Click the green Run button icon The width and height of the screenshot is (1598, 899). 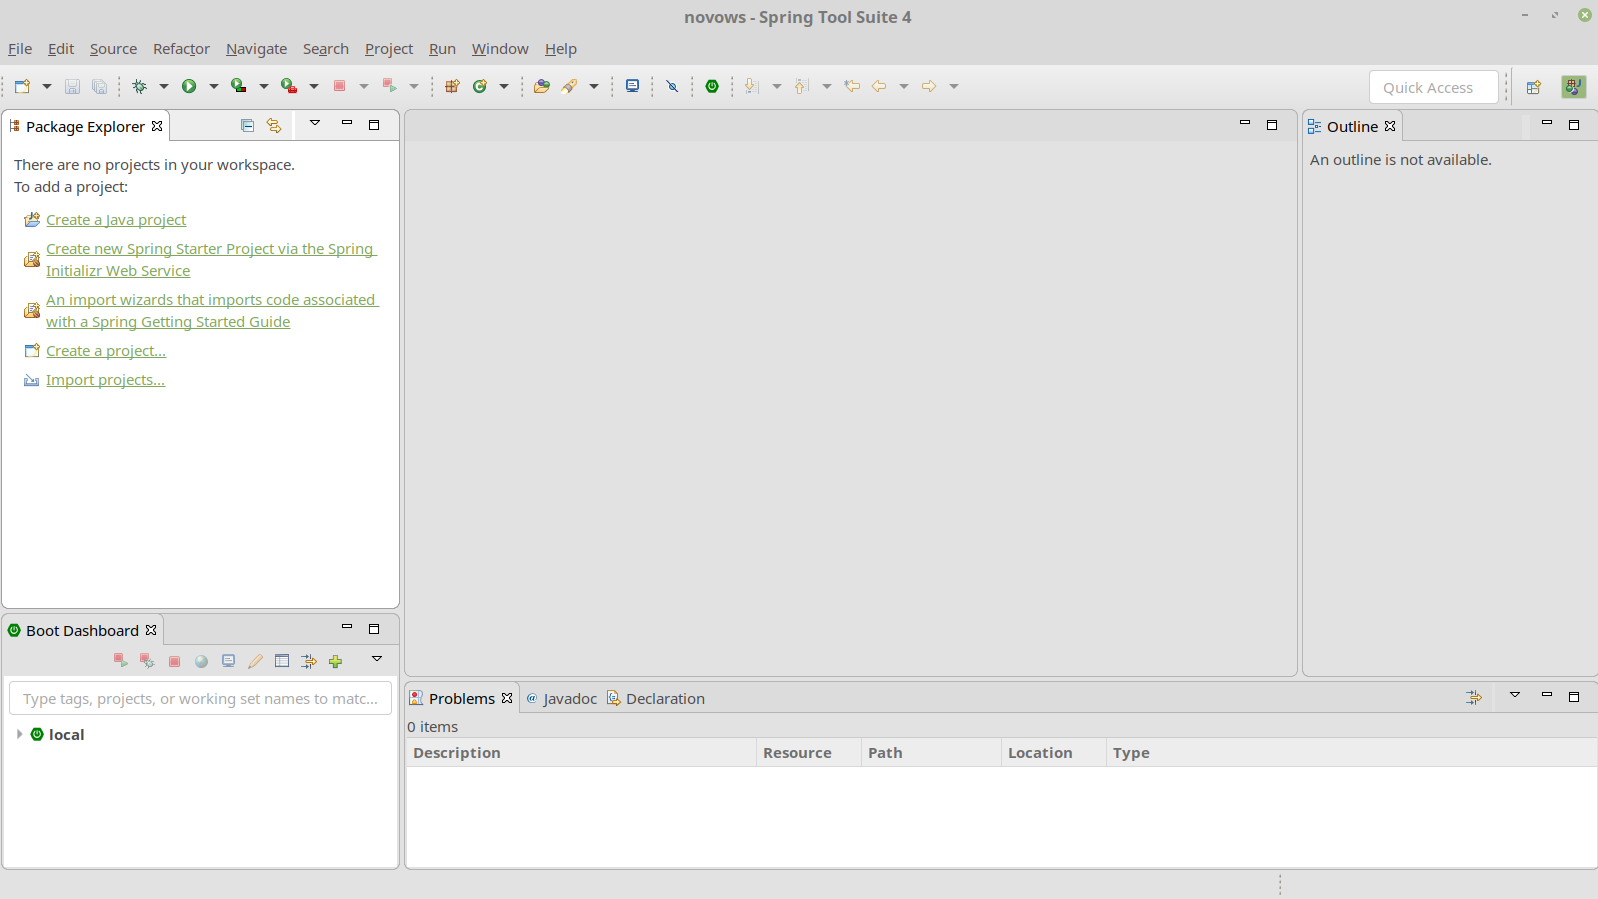189,87
